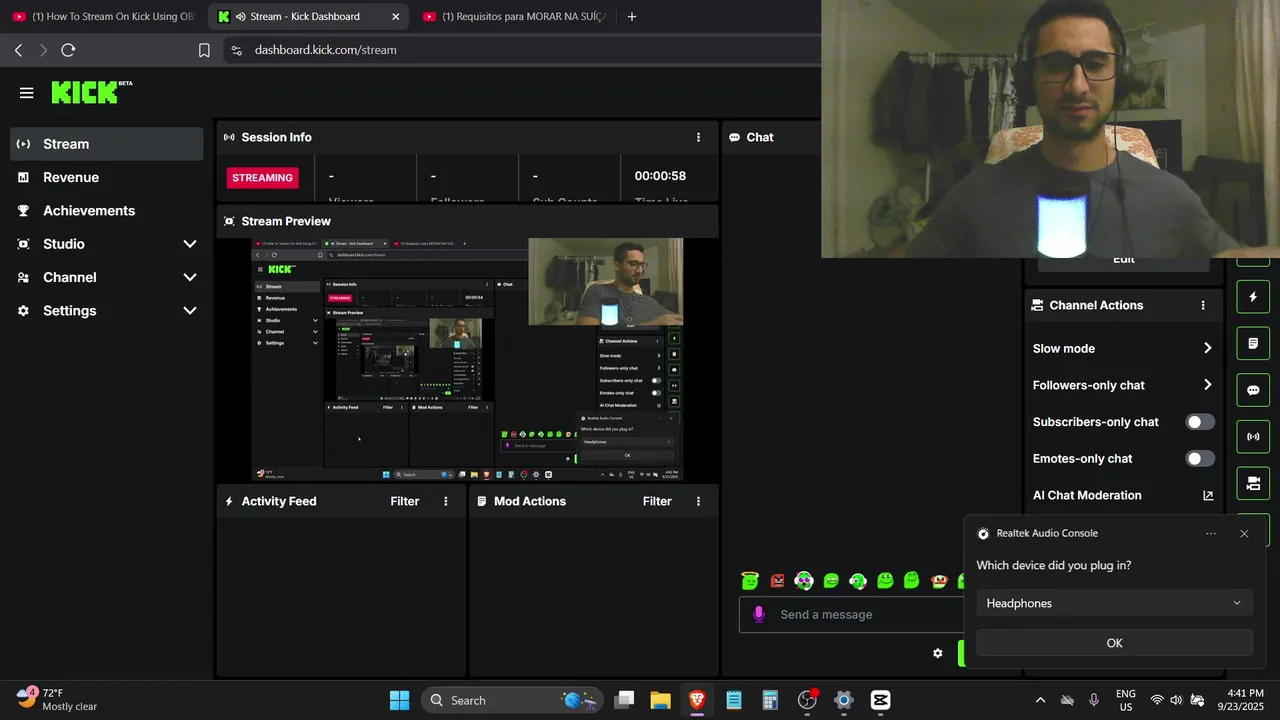Open chat settings gear icon

pyautogui.click(x=938, y=653)
